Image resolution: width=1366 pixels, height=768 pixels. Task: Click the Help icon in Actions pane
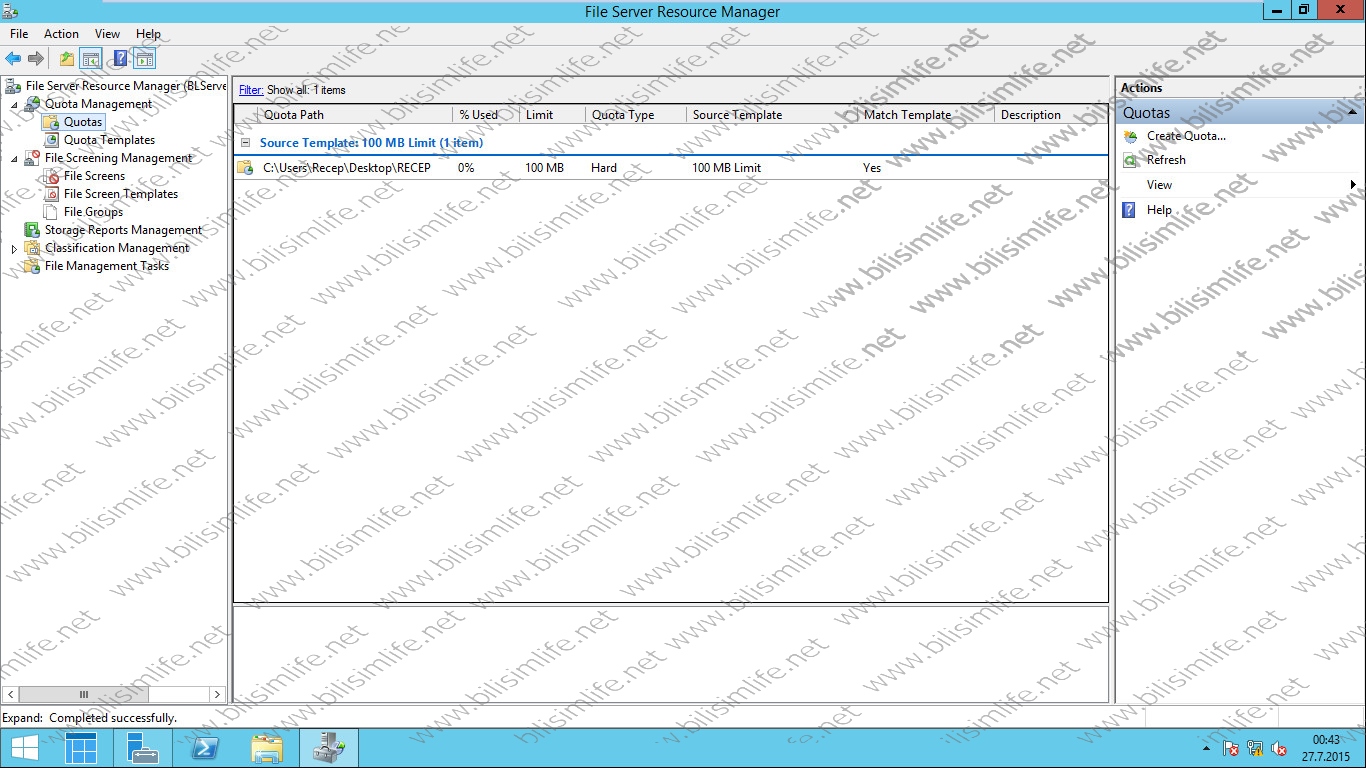(1130, 210)
